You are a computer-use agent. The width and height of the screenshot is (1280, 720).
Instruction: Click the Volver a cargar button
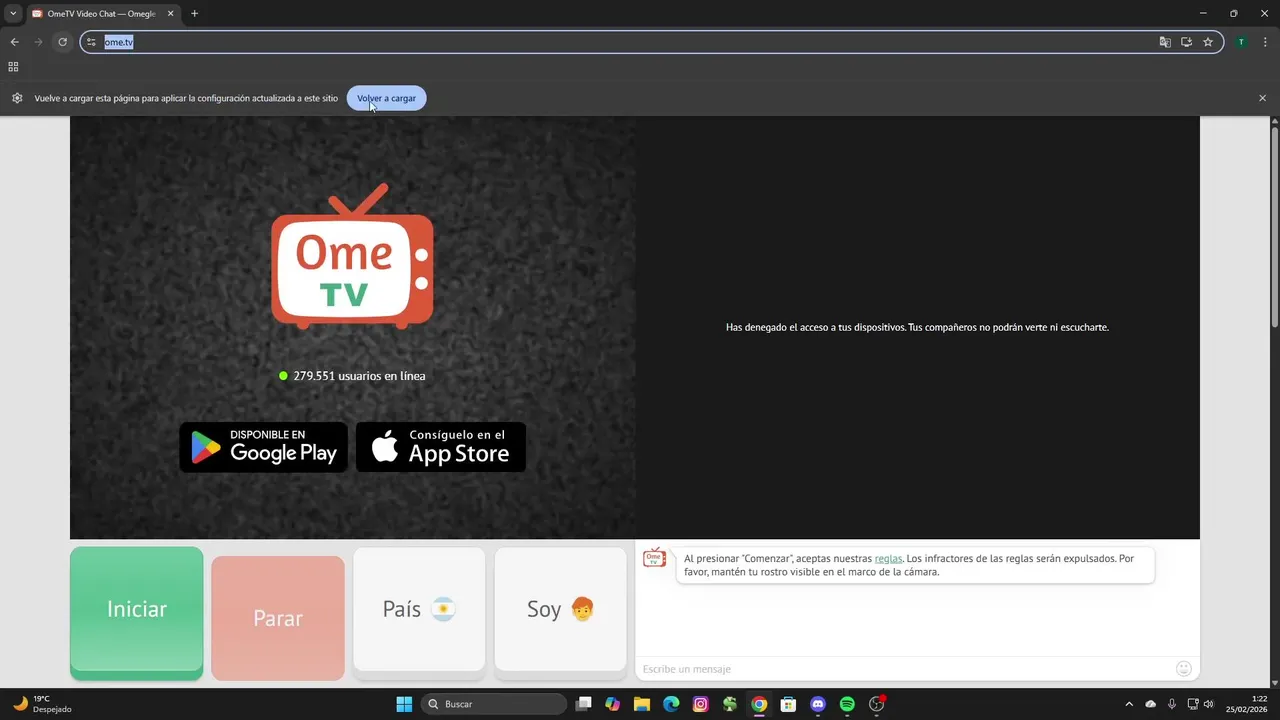(x=386, y=98)
